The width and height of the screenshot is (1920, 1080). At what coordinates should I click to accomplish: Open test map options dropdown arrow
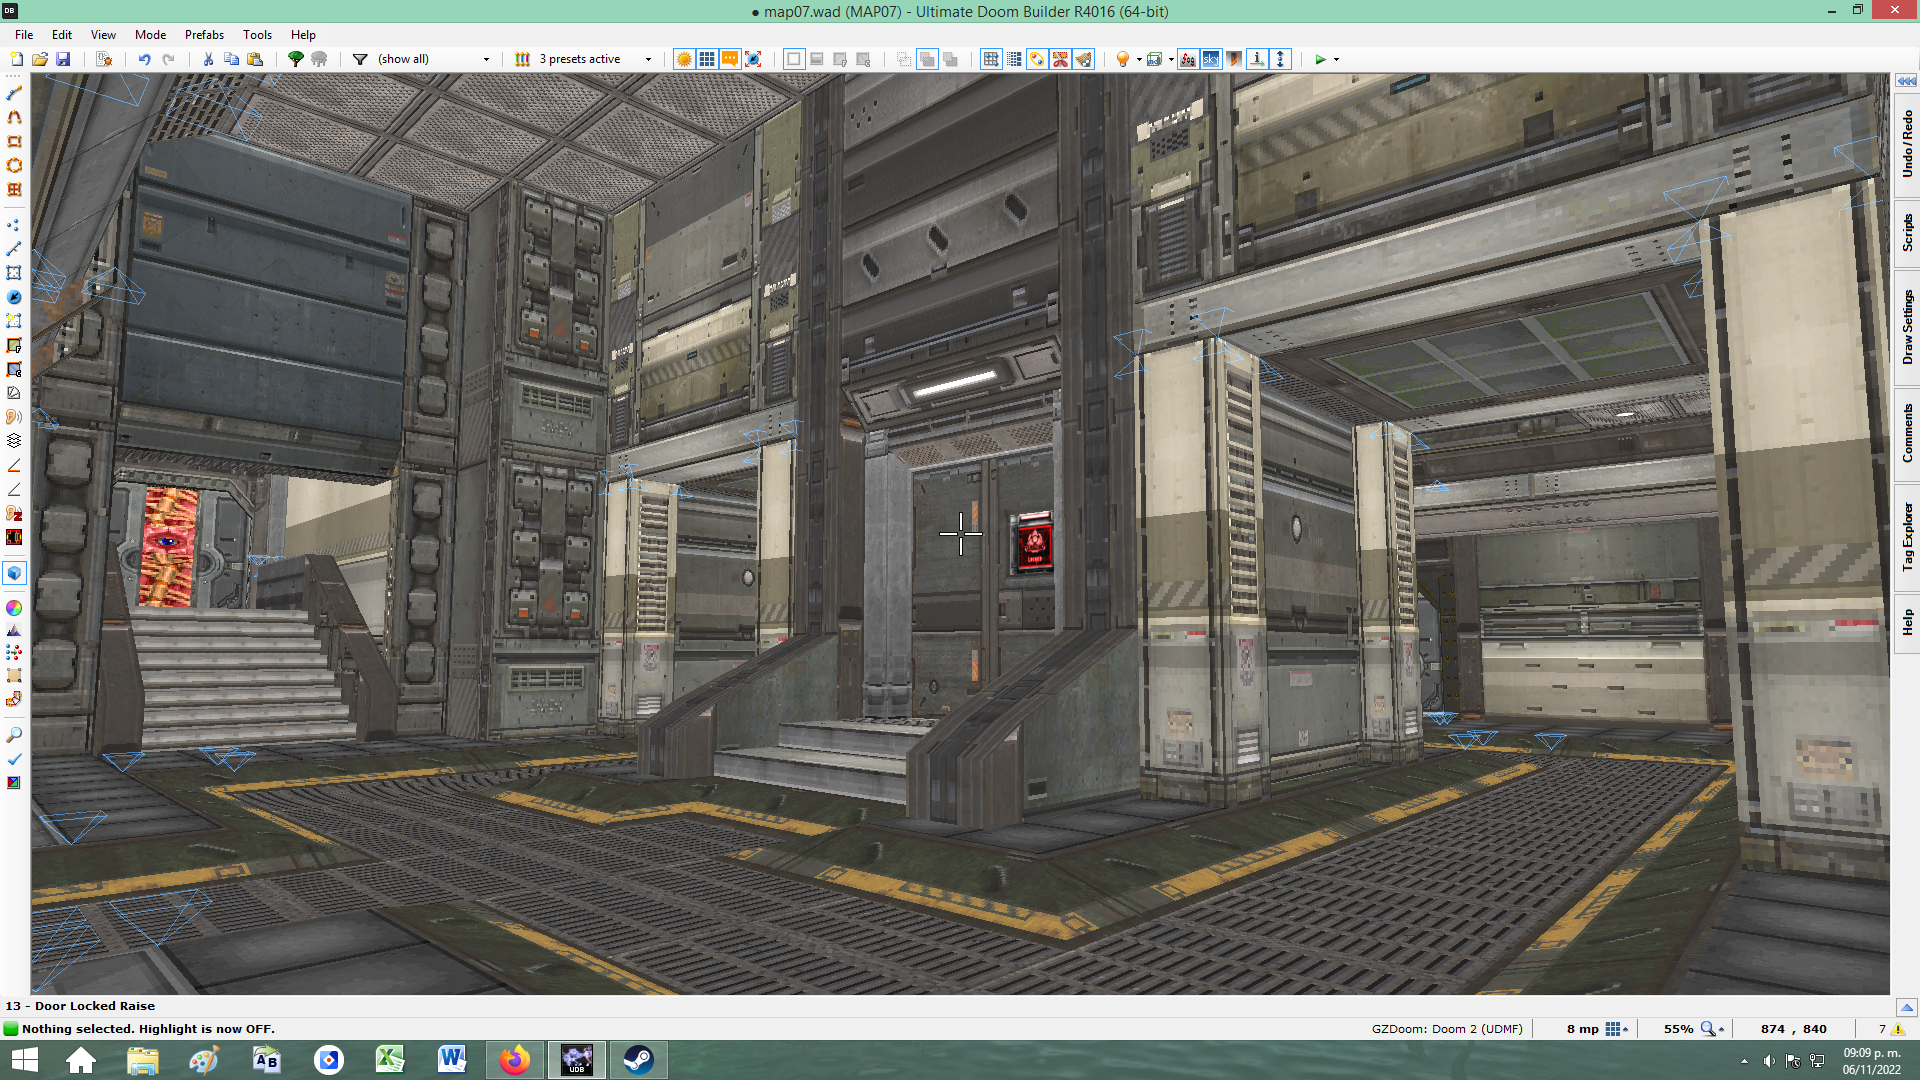pos(1337,59)
